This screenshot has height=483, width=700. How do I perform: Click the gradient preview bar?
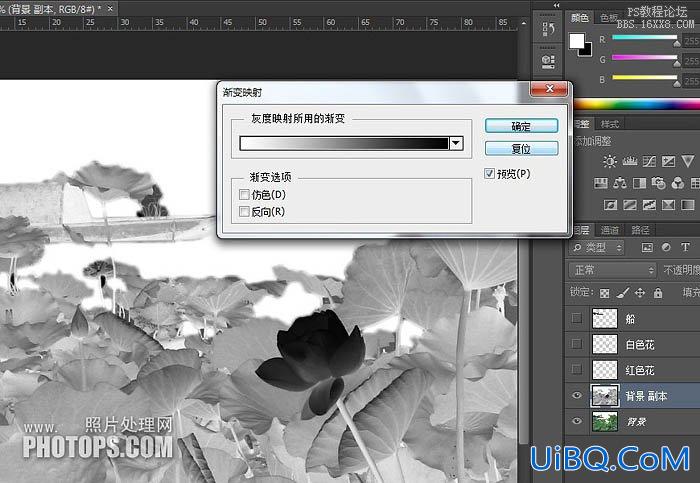point(344,143)
